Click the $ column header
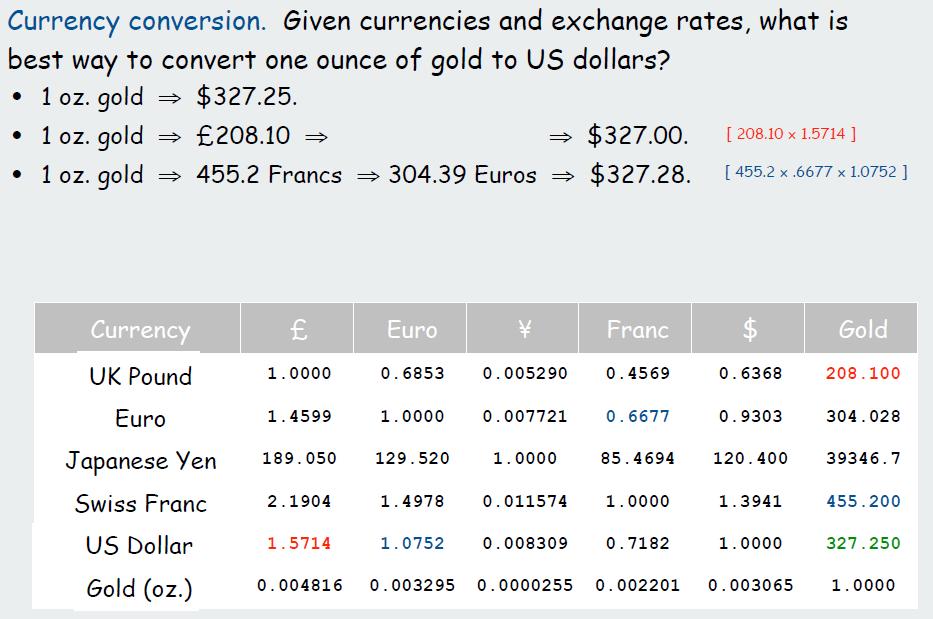 748,329
